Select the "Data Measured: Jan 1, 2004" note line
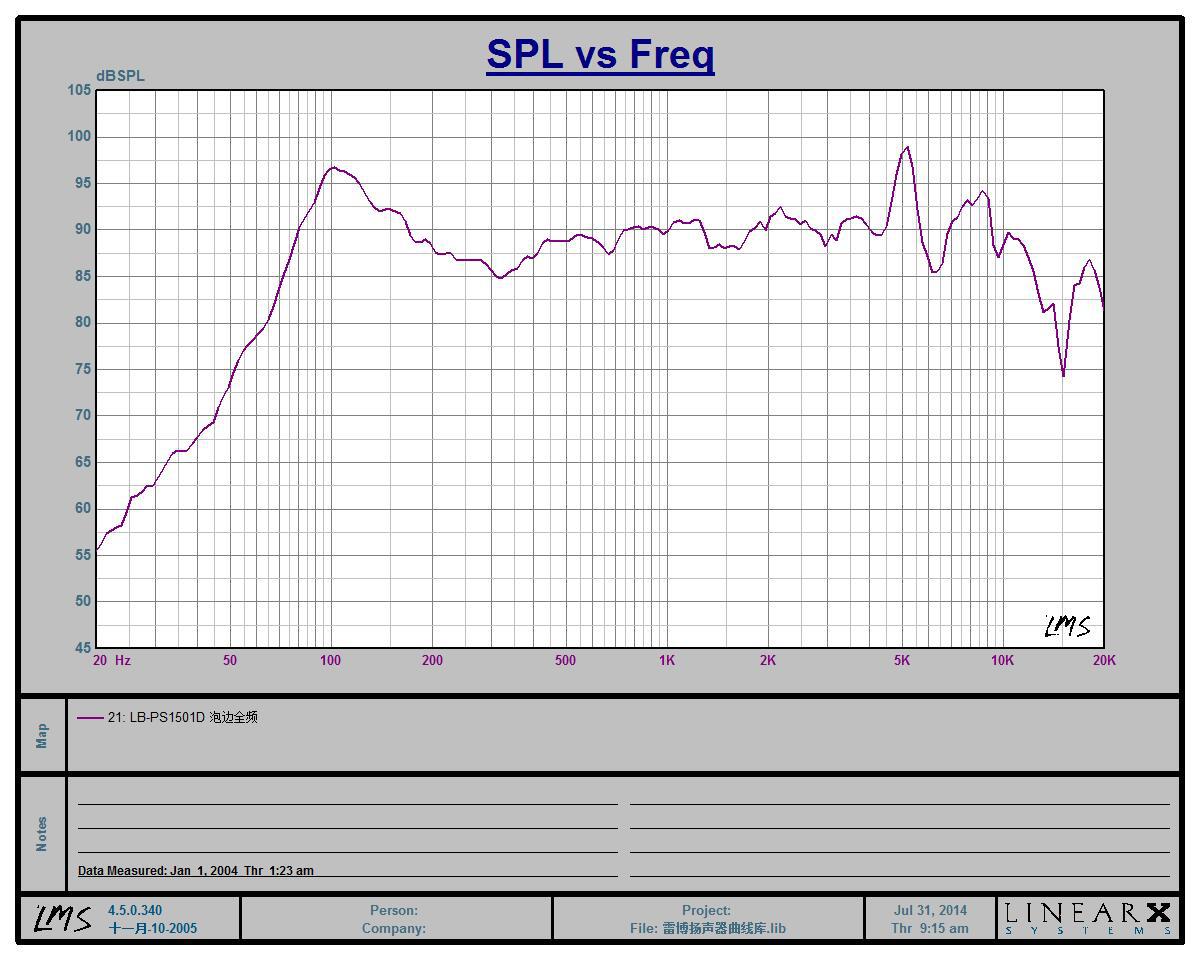This screenshot has height=960, width=1200. click(x=196, y=870)
